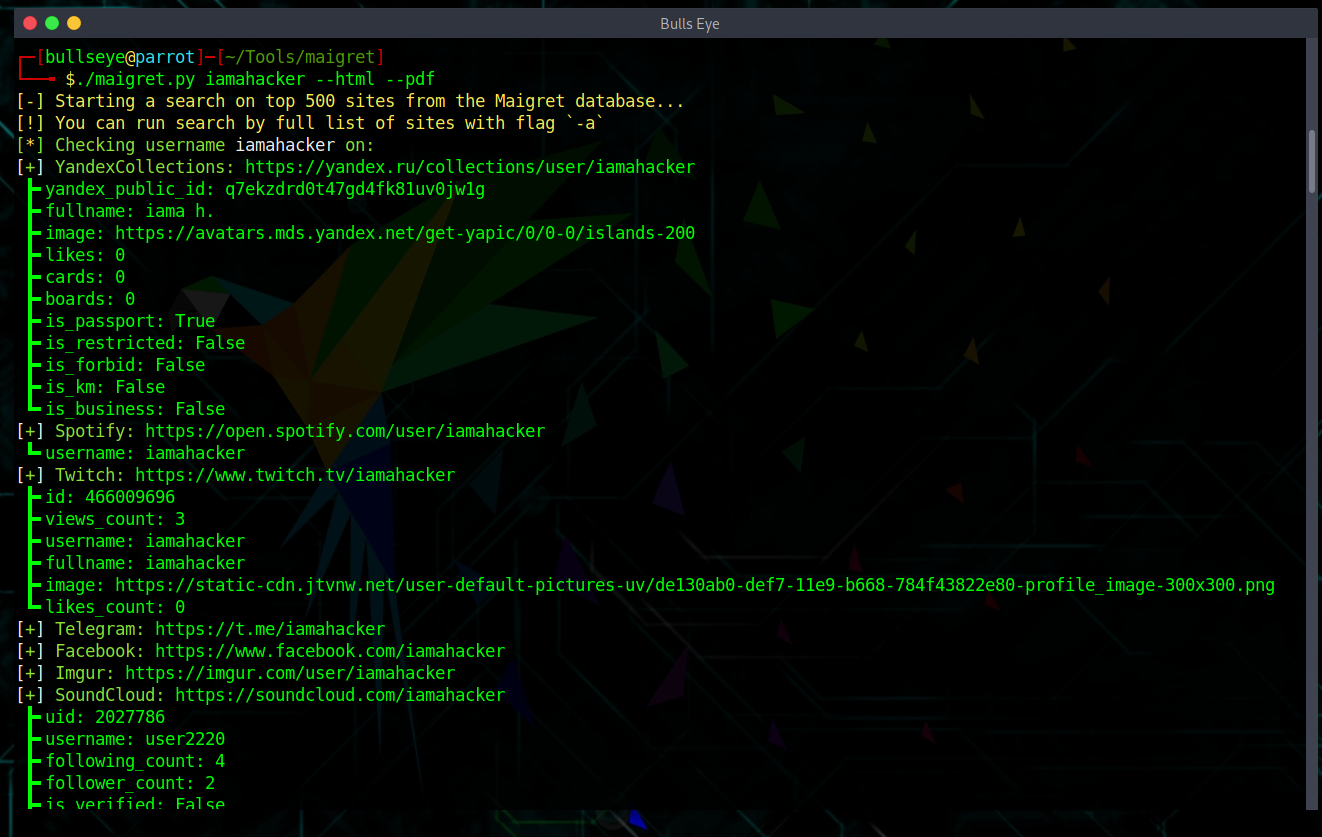This screenshot has height=837, width=1322.
Task: Click the 'Starting a search on top 500 sites' line
Action: (x=350, y=101)
